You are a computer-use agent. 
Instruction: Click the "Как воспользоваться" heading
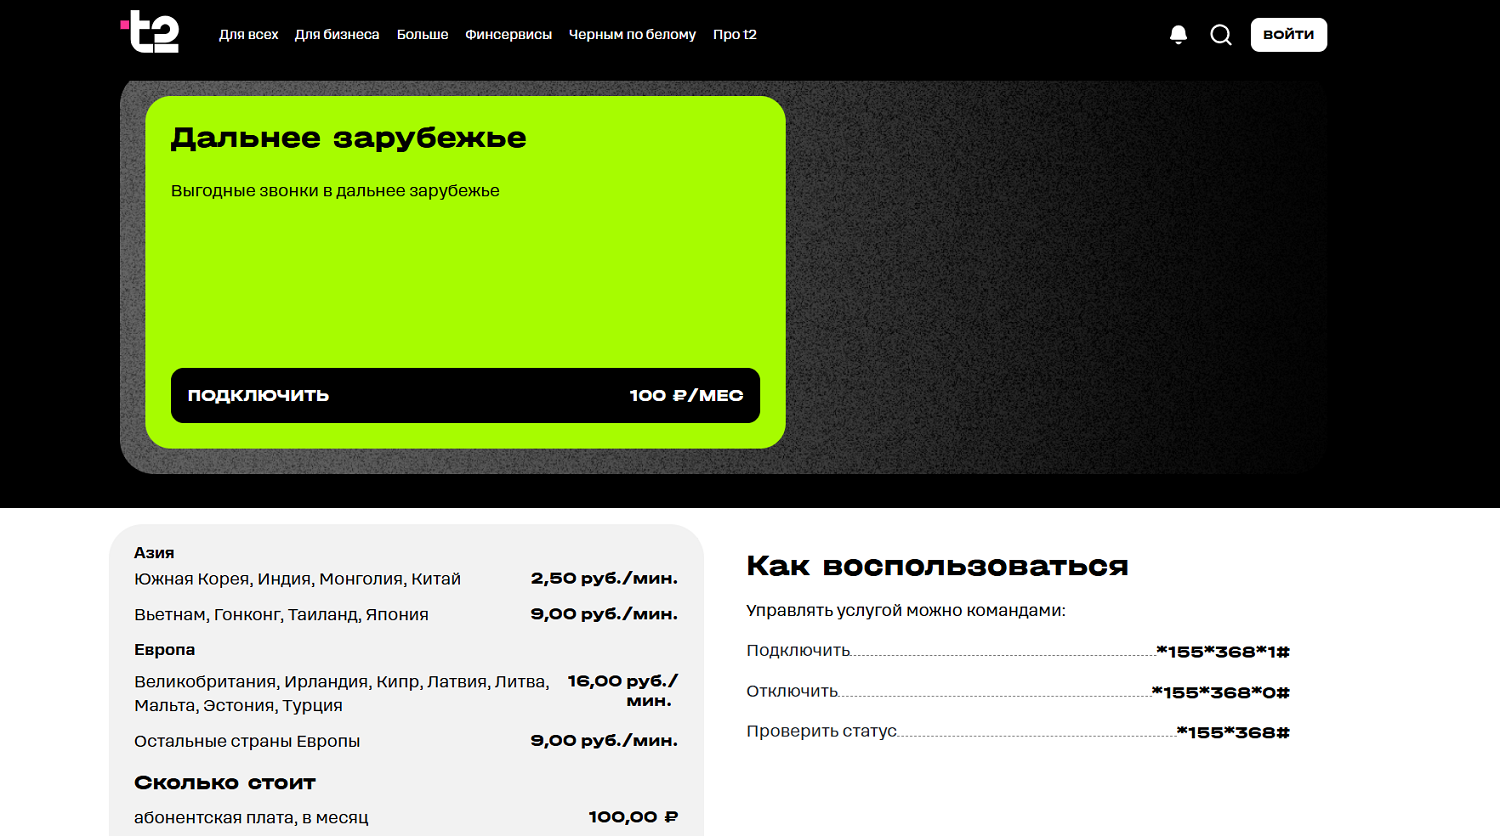coord(937,566)
